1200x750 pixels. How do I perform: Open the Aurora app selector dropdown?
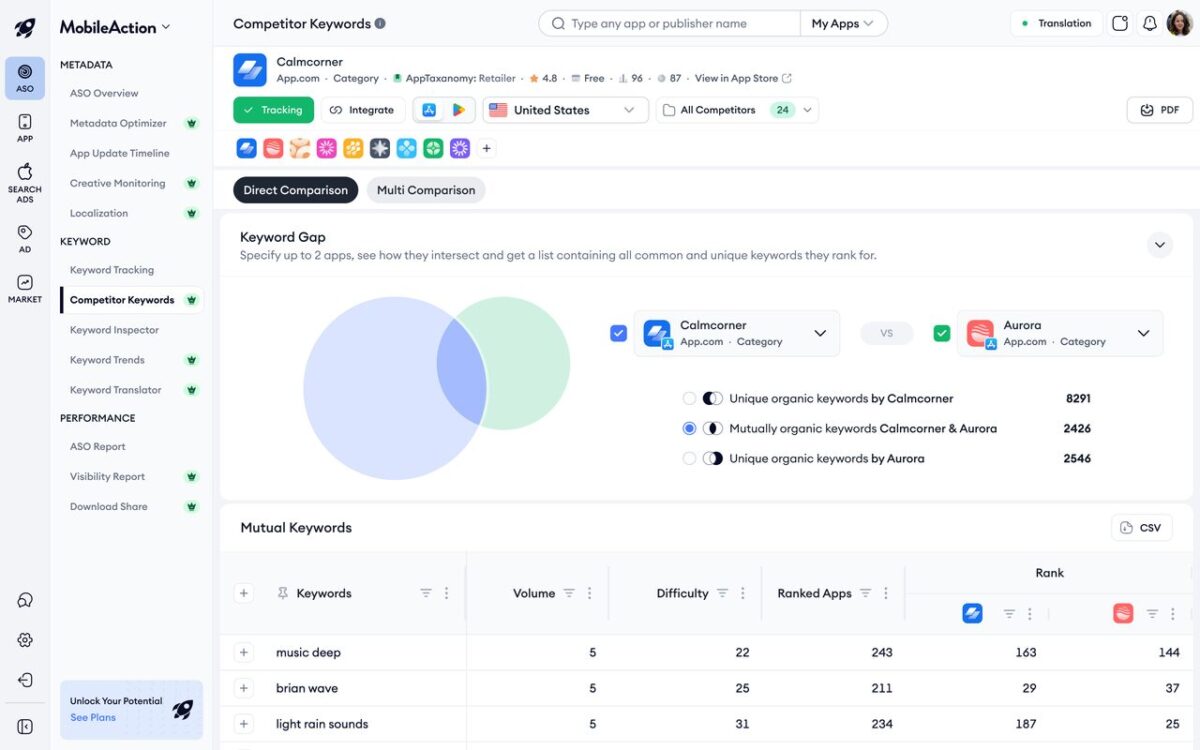(x=1060, y=333)
